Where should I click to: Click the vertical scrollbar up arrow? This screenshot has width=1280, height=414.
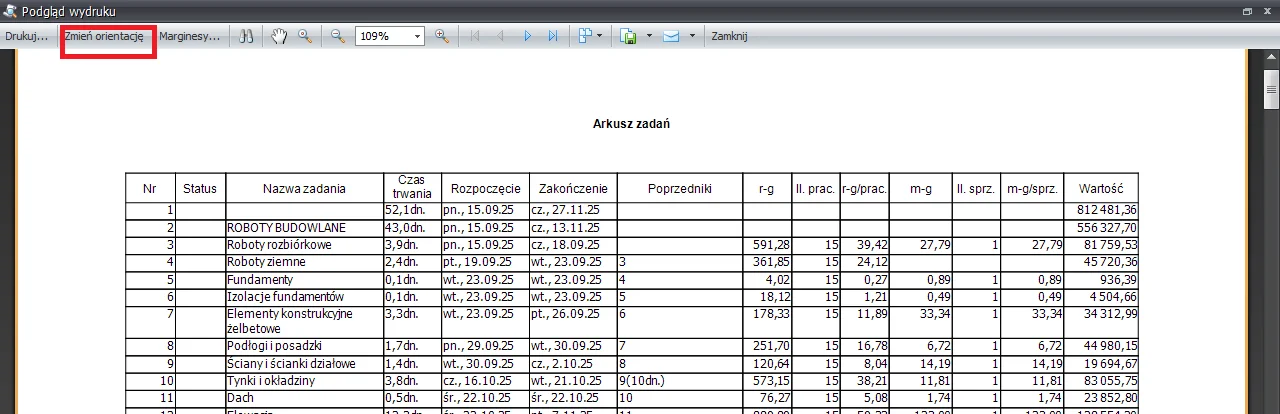(x=1272, y=59)
